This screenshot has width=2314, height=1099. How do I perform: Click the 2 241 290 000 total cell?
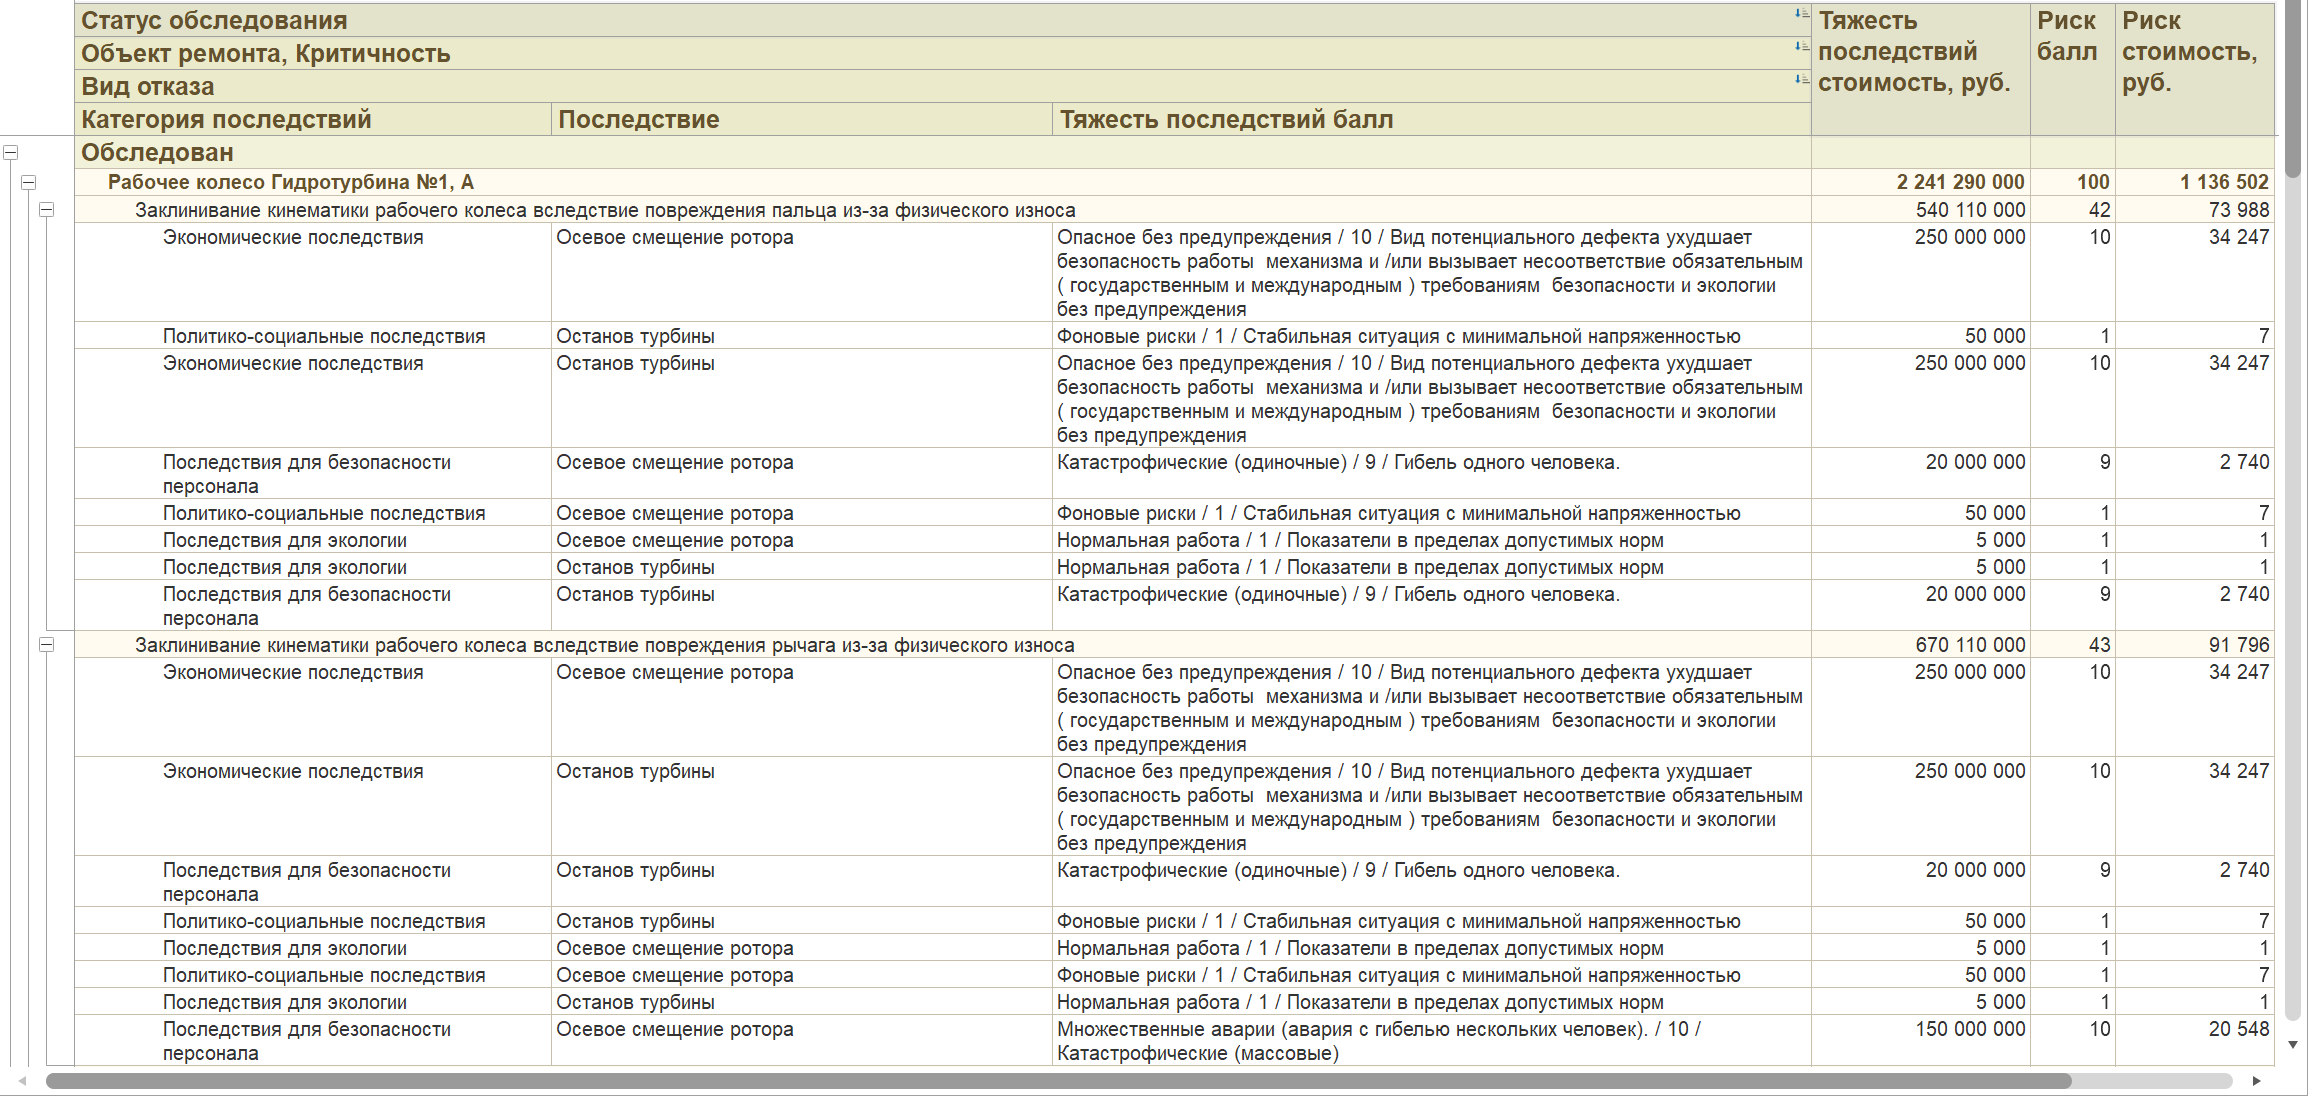click(1960, 183)
